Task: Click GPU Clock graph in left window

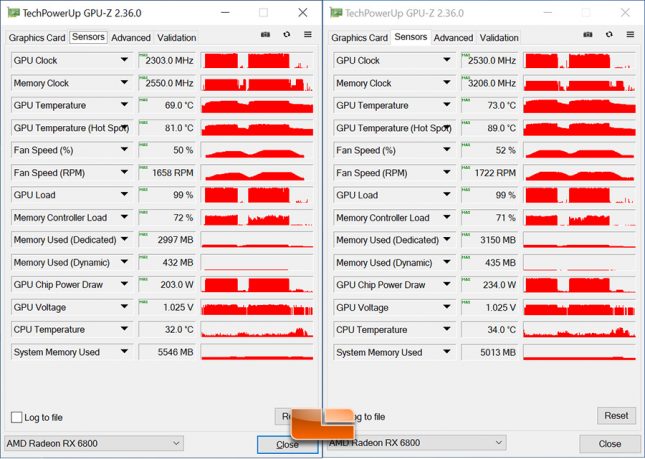Action: pyautogui.click(x=257, y=60)
